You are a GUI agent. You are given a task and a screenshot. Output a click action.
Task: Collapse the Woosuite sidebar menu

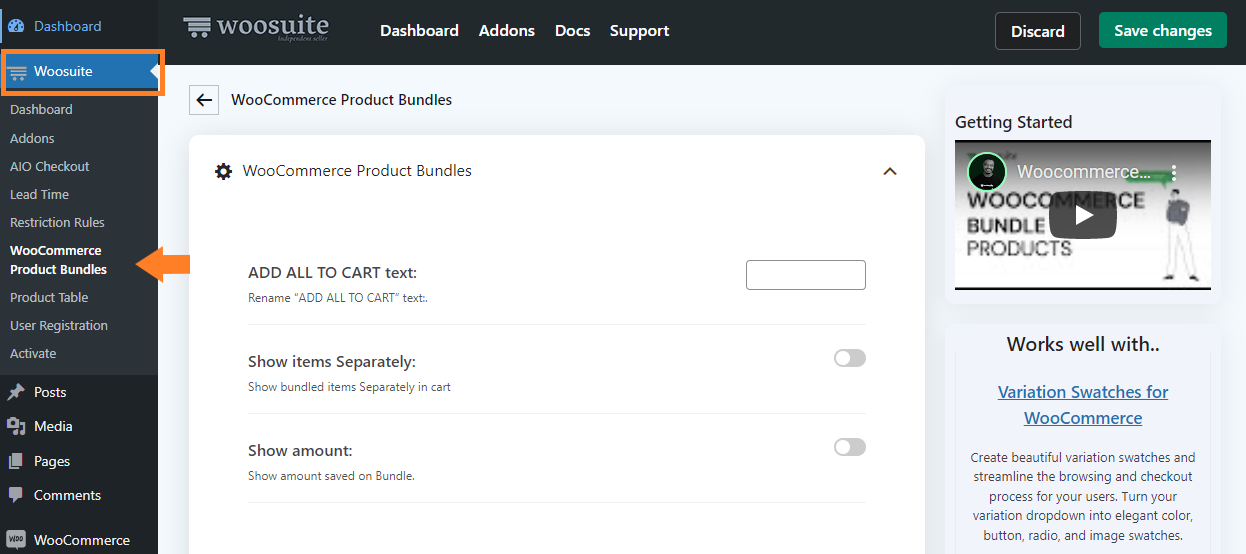[80, 71]
